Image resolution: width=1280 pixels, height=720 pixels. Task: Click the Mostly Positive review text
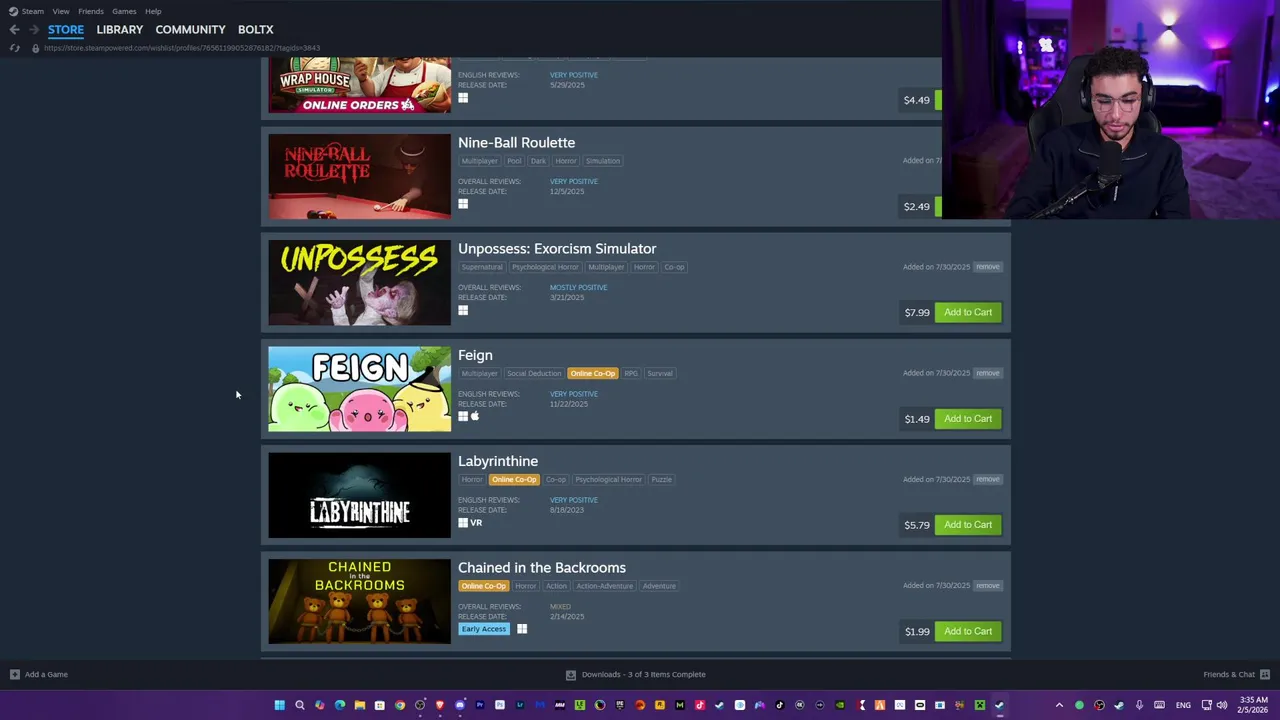pos(578,287)
